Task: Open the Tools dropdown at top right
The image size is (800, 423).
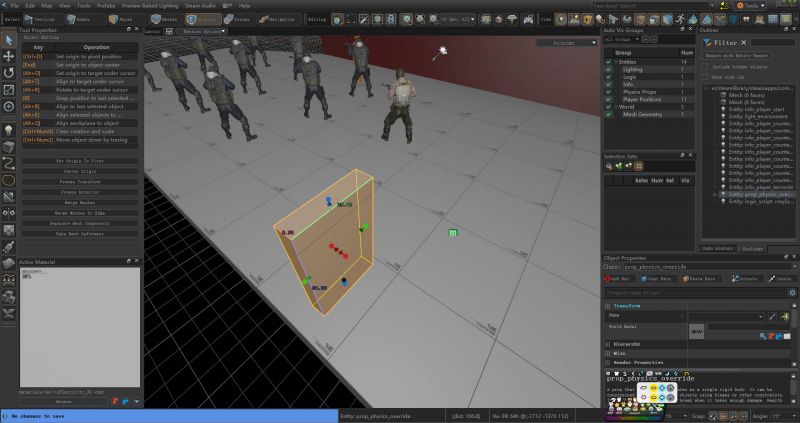Action: click(x=751, y=6)
